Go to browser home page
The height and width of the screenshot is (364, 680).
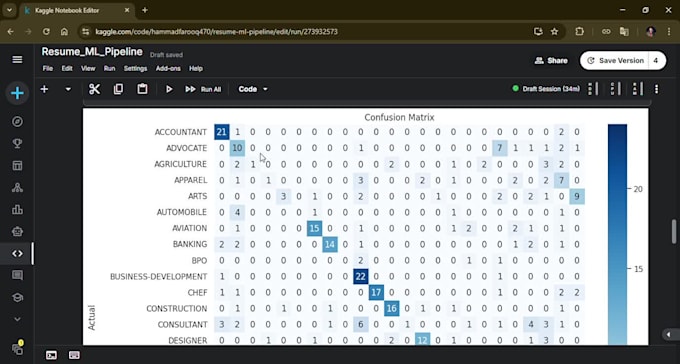[x=64, y=32]
